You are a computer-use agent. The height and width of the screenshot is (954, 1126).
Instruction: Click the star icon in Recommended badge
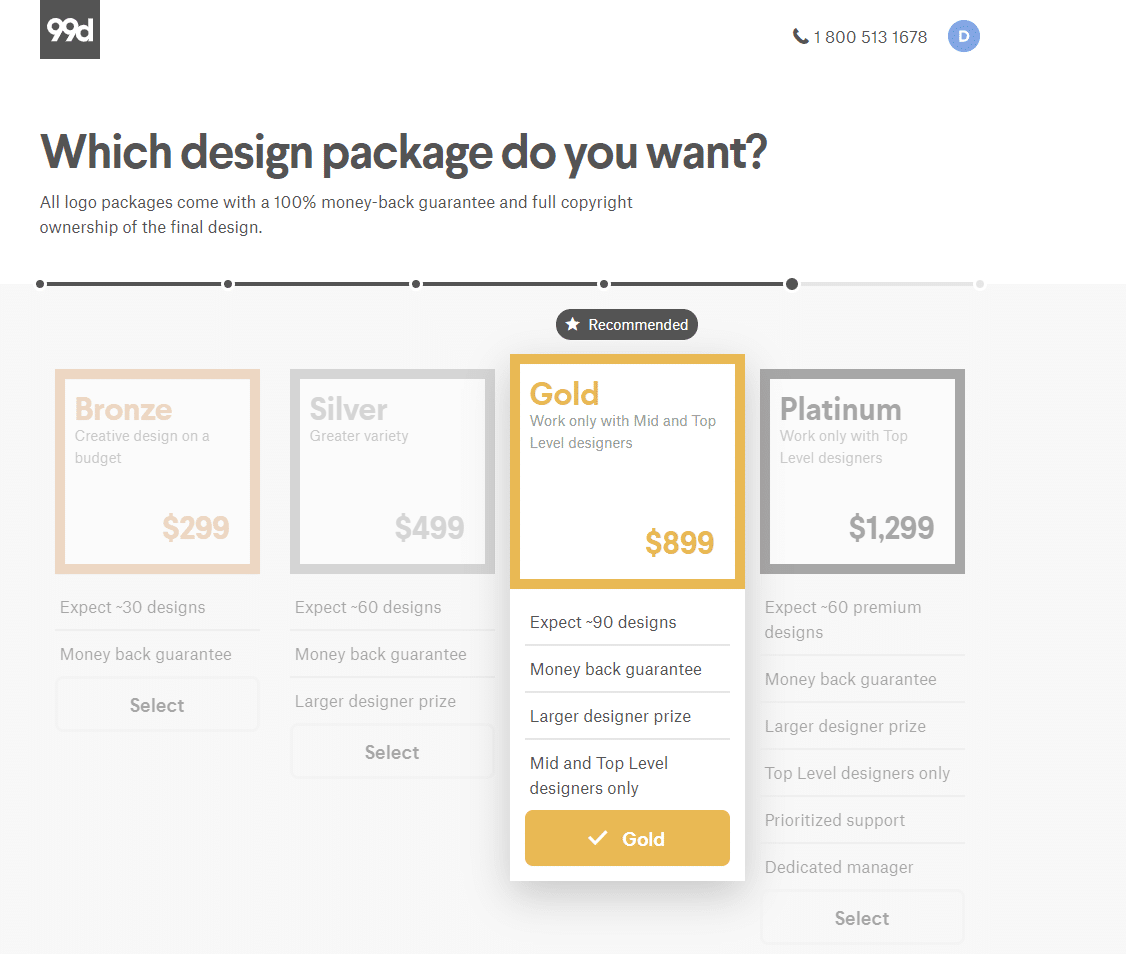[572, 325]
